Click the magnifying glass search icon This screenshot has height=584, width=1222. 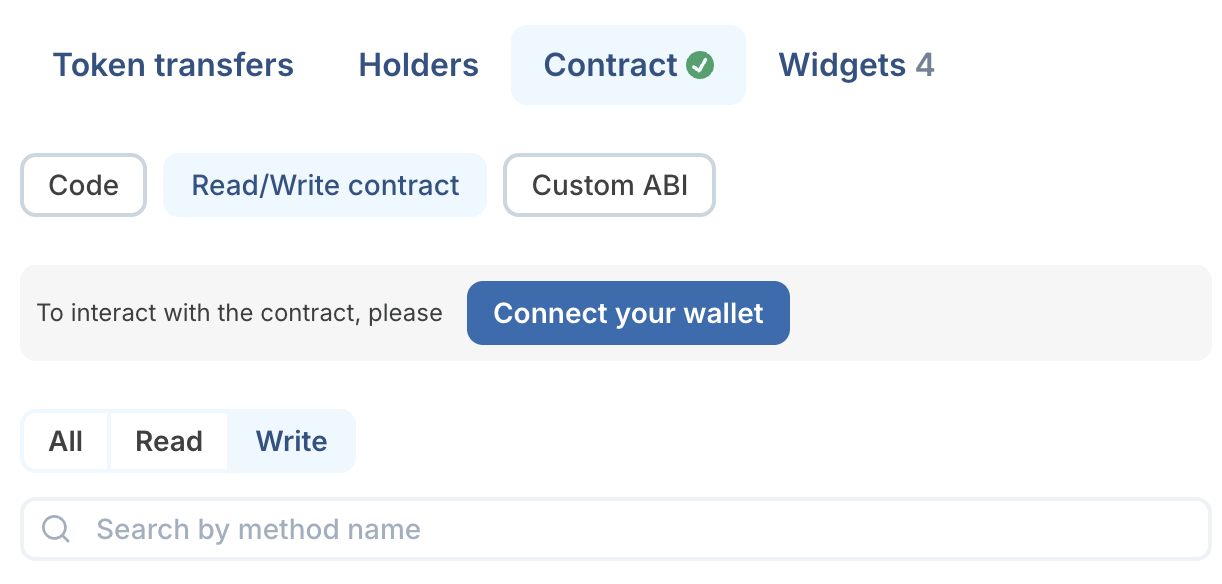56,529
